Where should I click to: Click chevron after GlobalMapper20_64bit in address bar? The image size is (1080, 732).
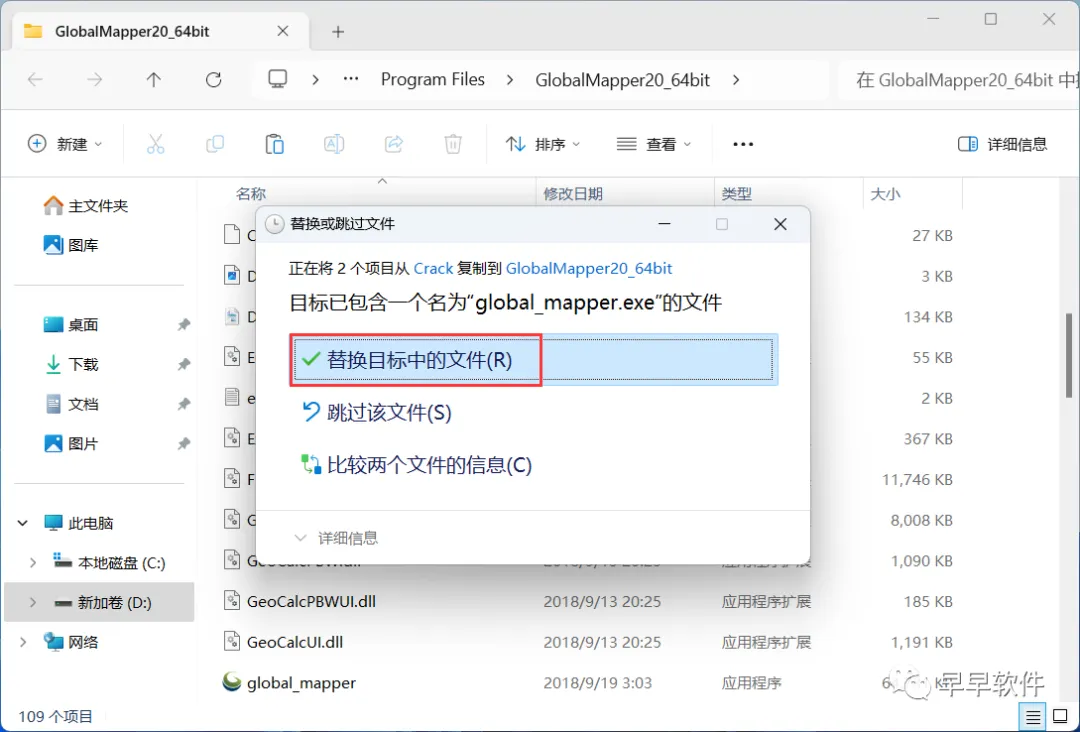point(736,80)
